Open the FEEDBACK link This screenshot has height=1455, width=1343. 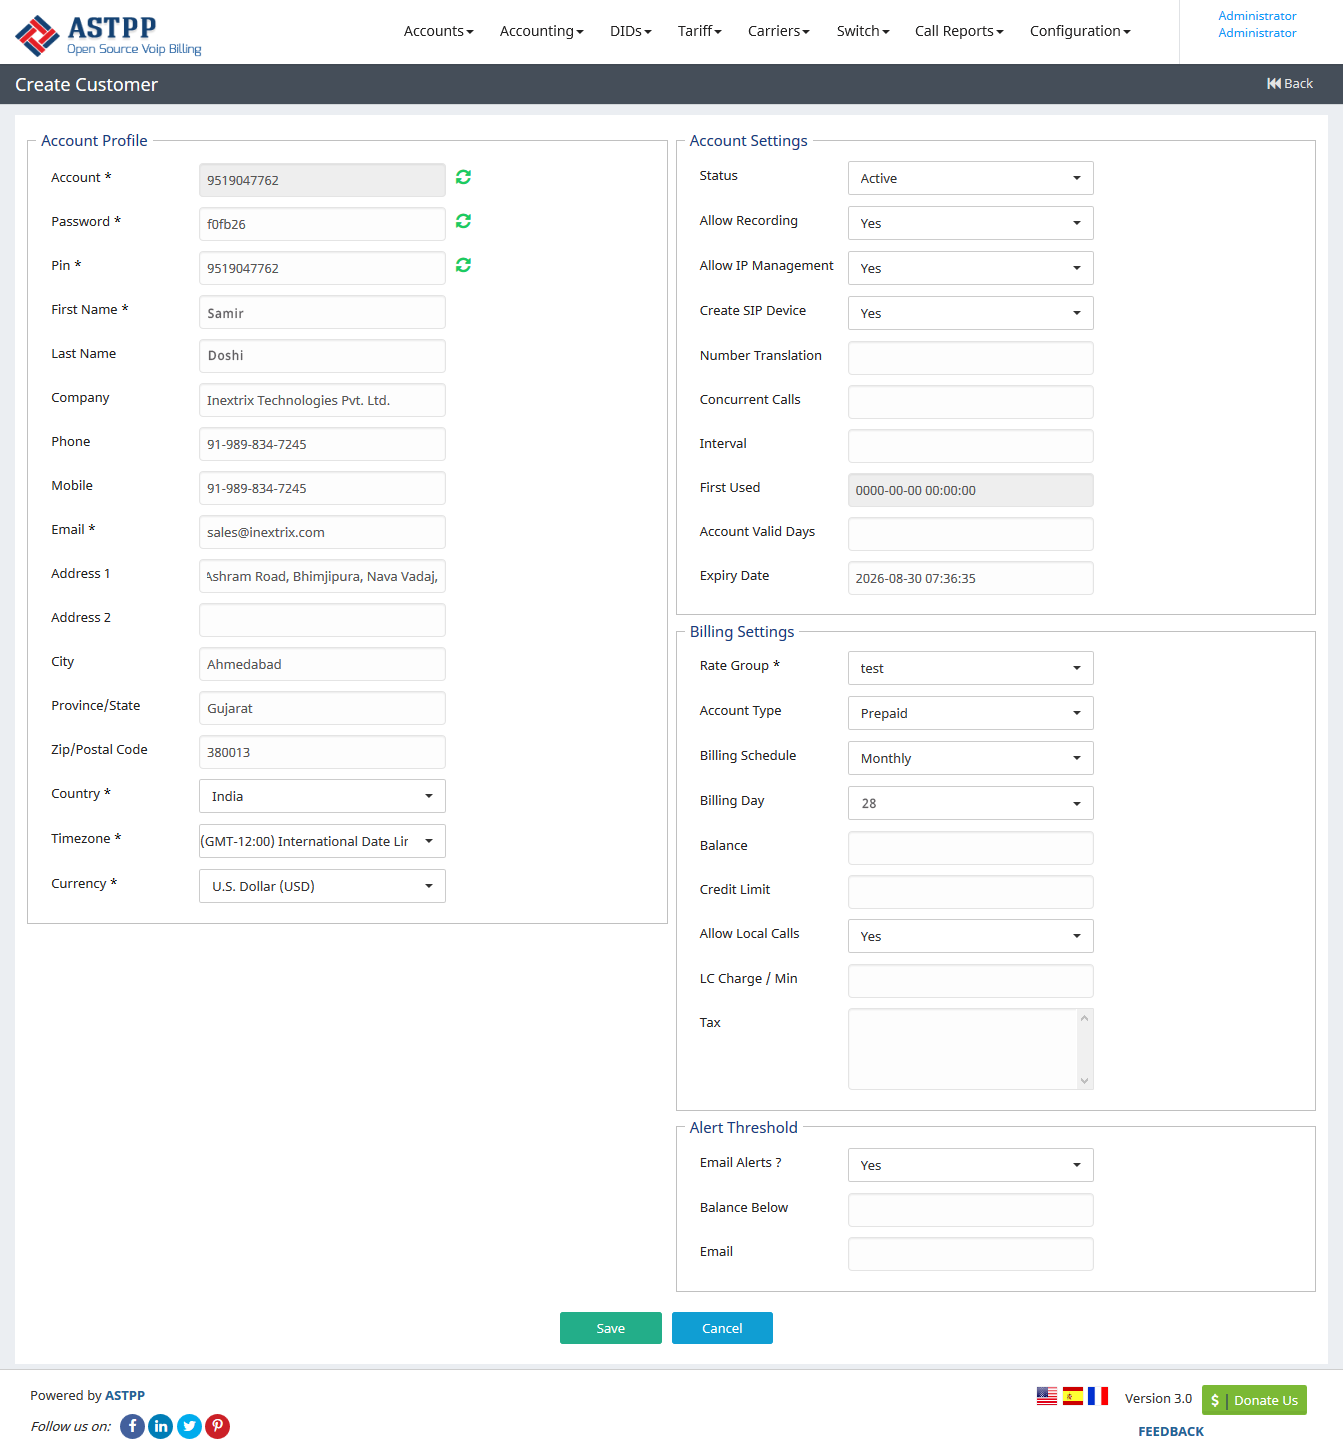1170,1431
